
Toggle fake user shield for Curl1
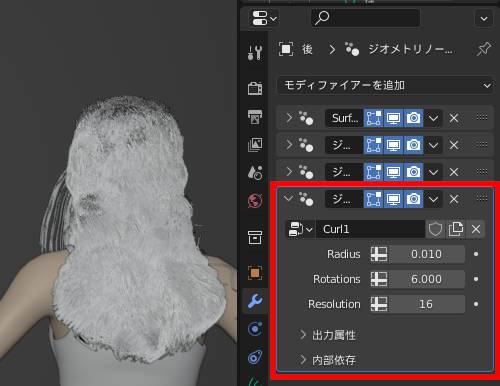point(435,229)
